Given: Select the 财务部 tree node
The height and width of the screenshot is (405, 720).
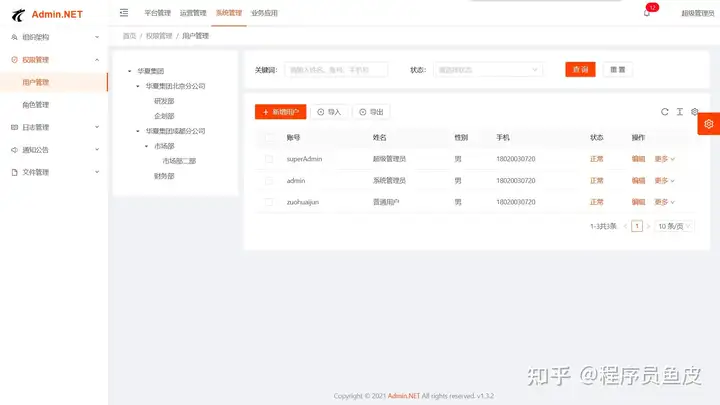Looking at the screenshot, I should 164,176.
